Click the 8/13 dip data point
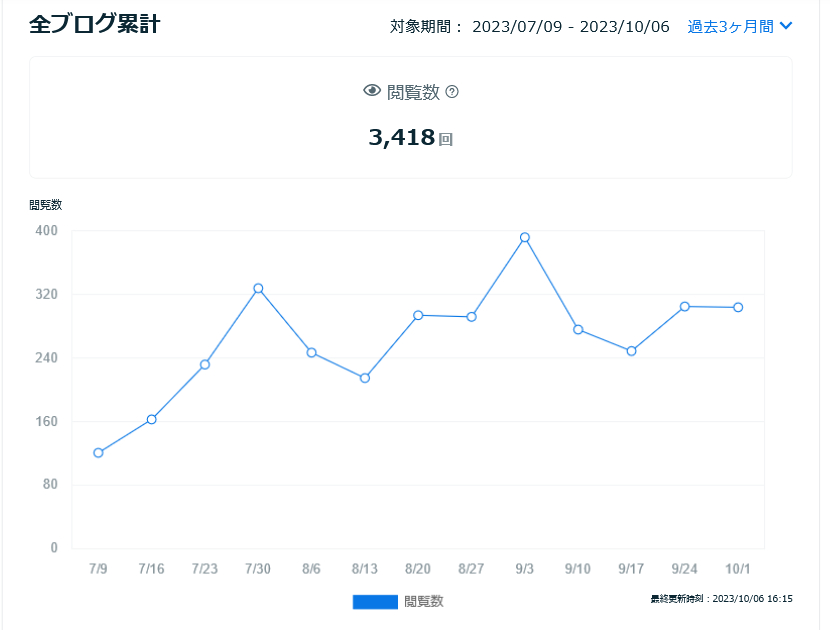Viewport: 830px width, 630px height. [364, 378]
